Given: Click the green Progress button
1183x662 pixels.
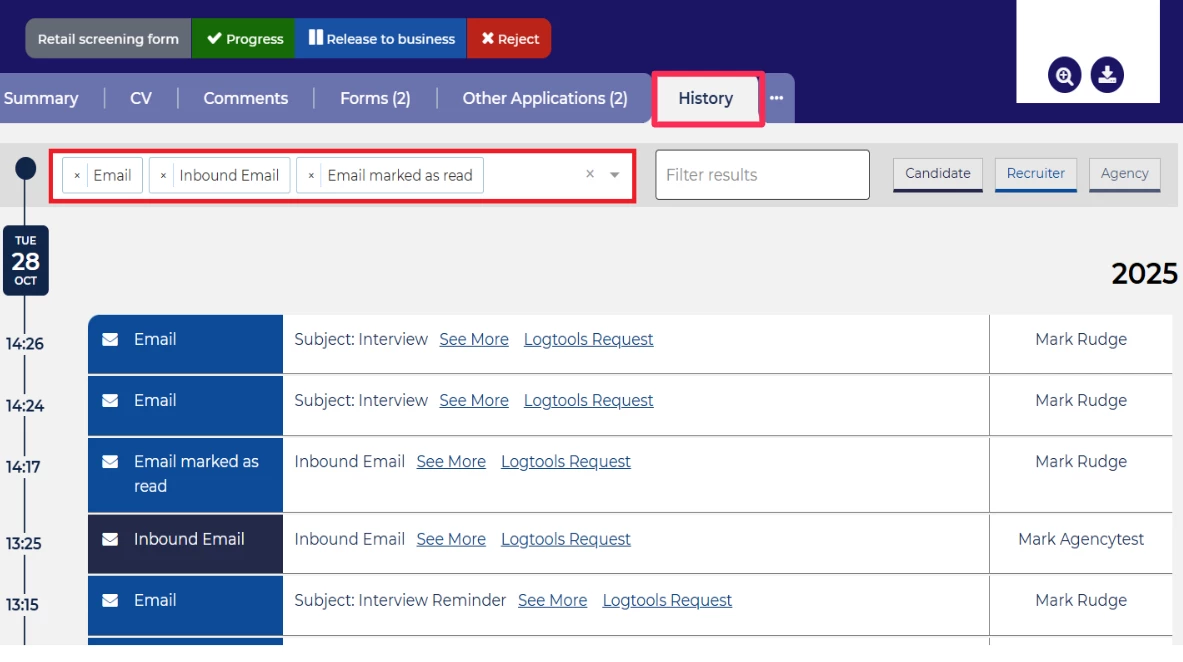Looking at the screenshot, I should (x=244, y=38).
